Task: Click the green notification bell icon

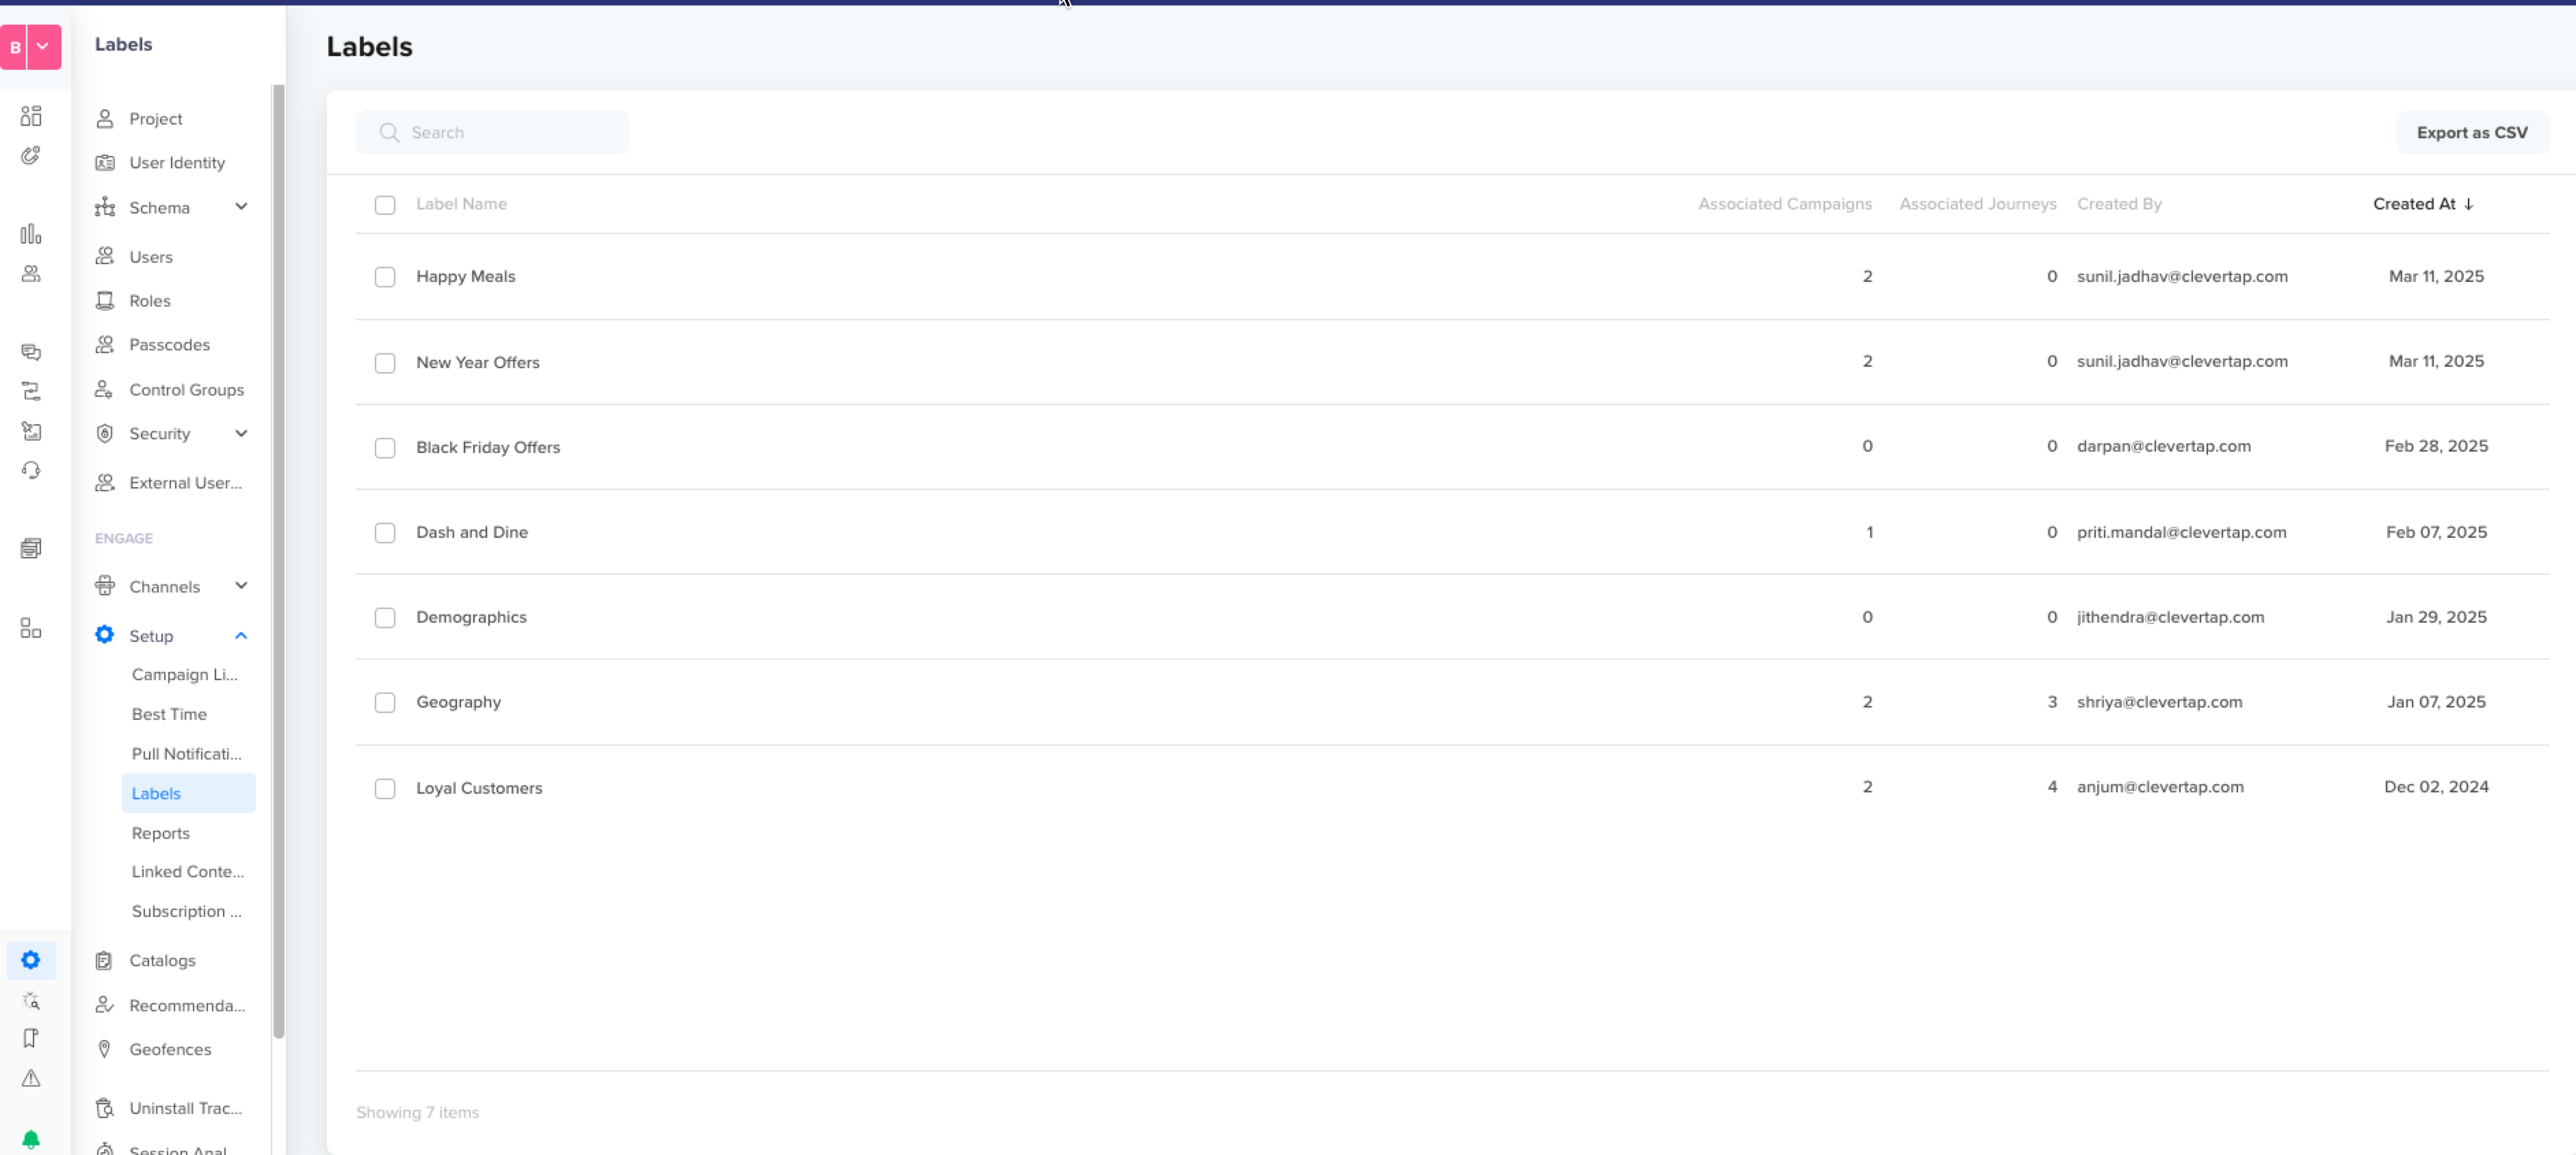Action: (31, 1139)
